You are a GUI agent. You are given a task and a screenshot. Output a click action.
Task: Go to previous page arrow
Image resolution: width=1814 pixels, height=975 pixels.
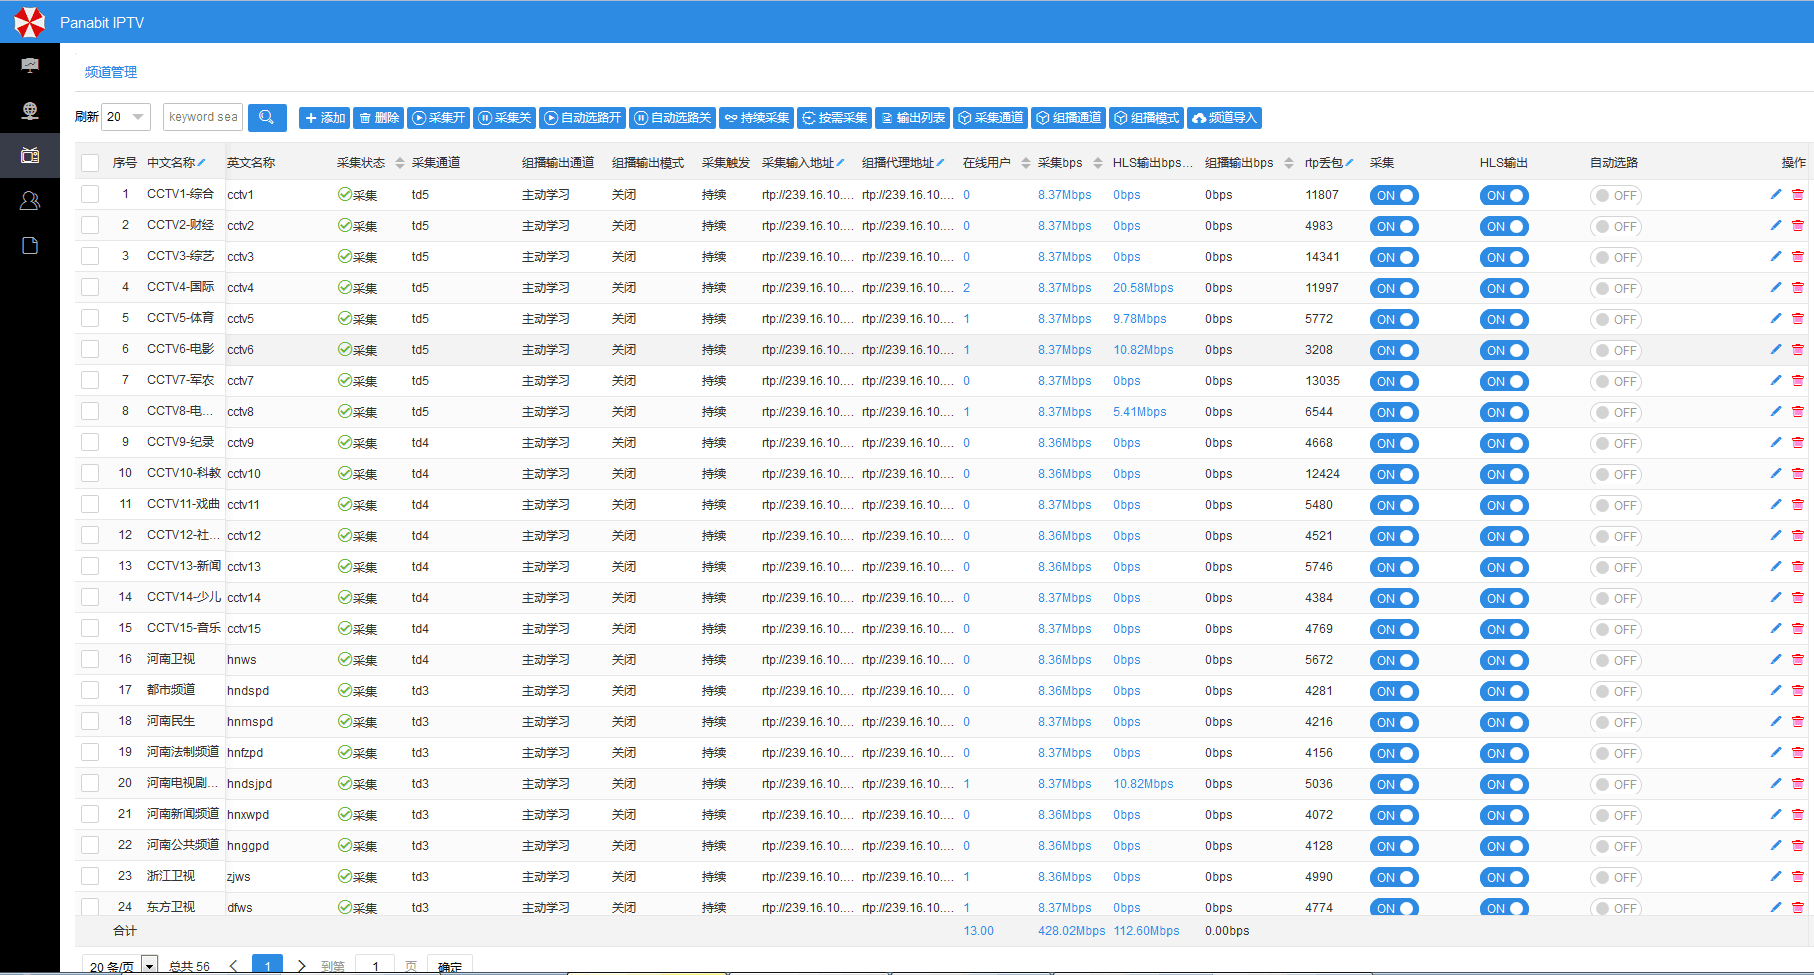[x=234, y=966]
